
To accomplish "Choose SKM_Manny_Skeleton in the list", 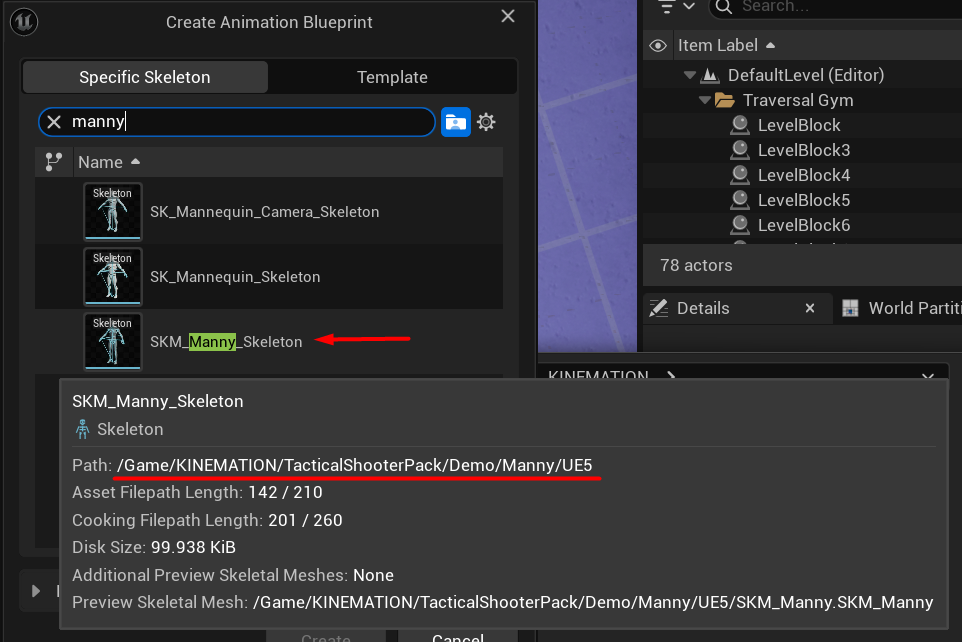I will pyautogui.click(x=226, y=342).
